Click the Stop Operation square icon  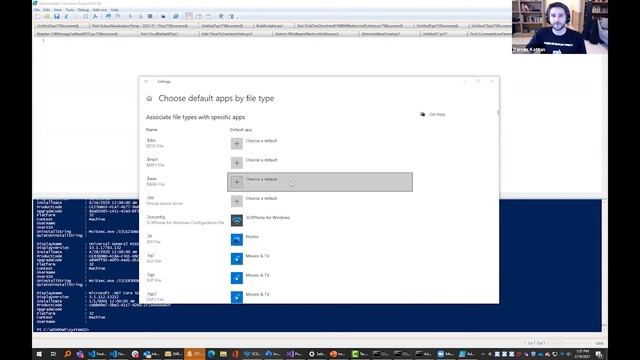pyautogui.click(x=150, y=16)
